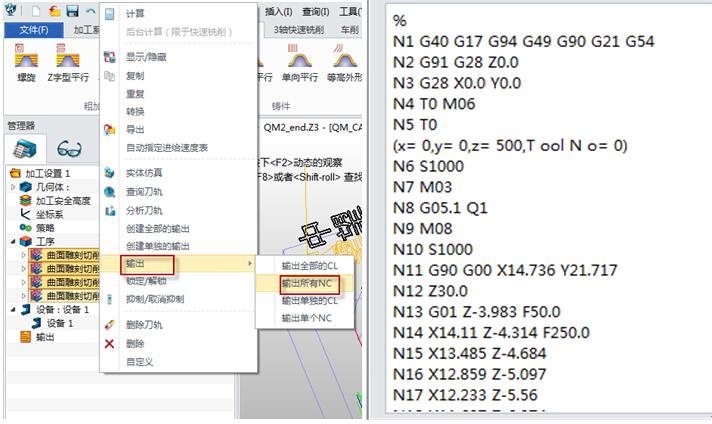
Task: Click the line N1 G40 G17 G94 G49 G90 G21 G54
Action: click(x=524, y=42)
